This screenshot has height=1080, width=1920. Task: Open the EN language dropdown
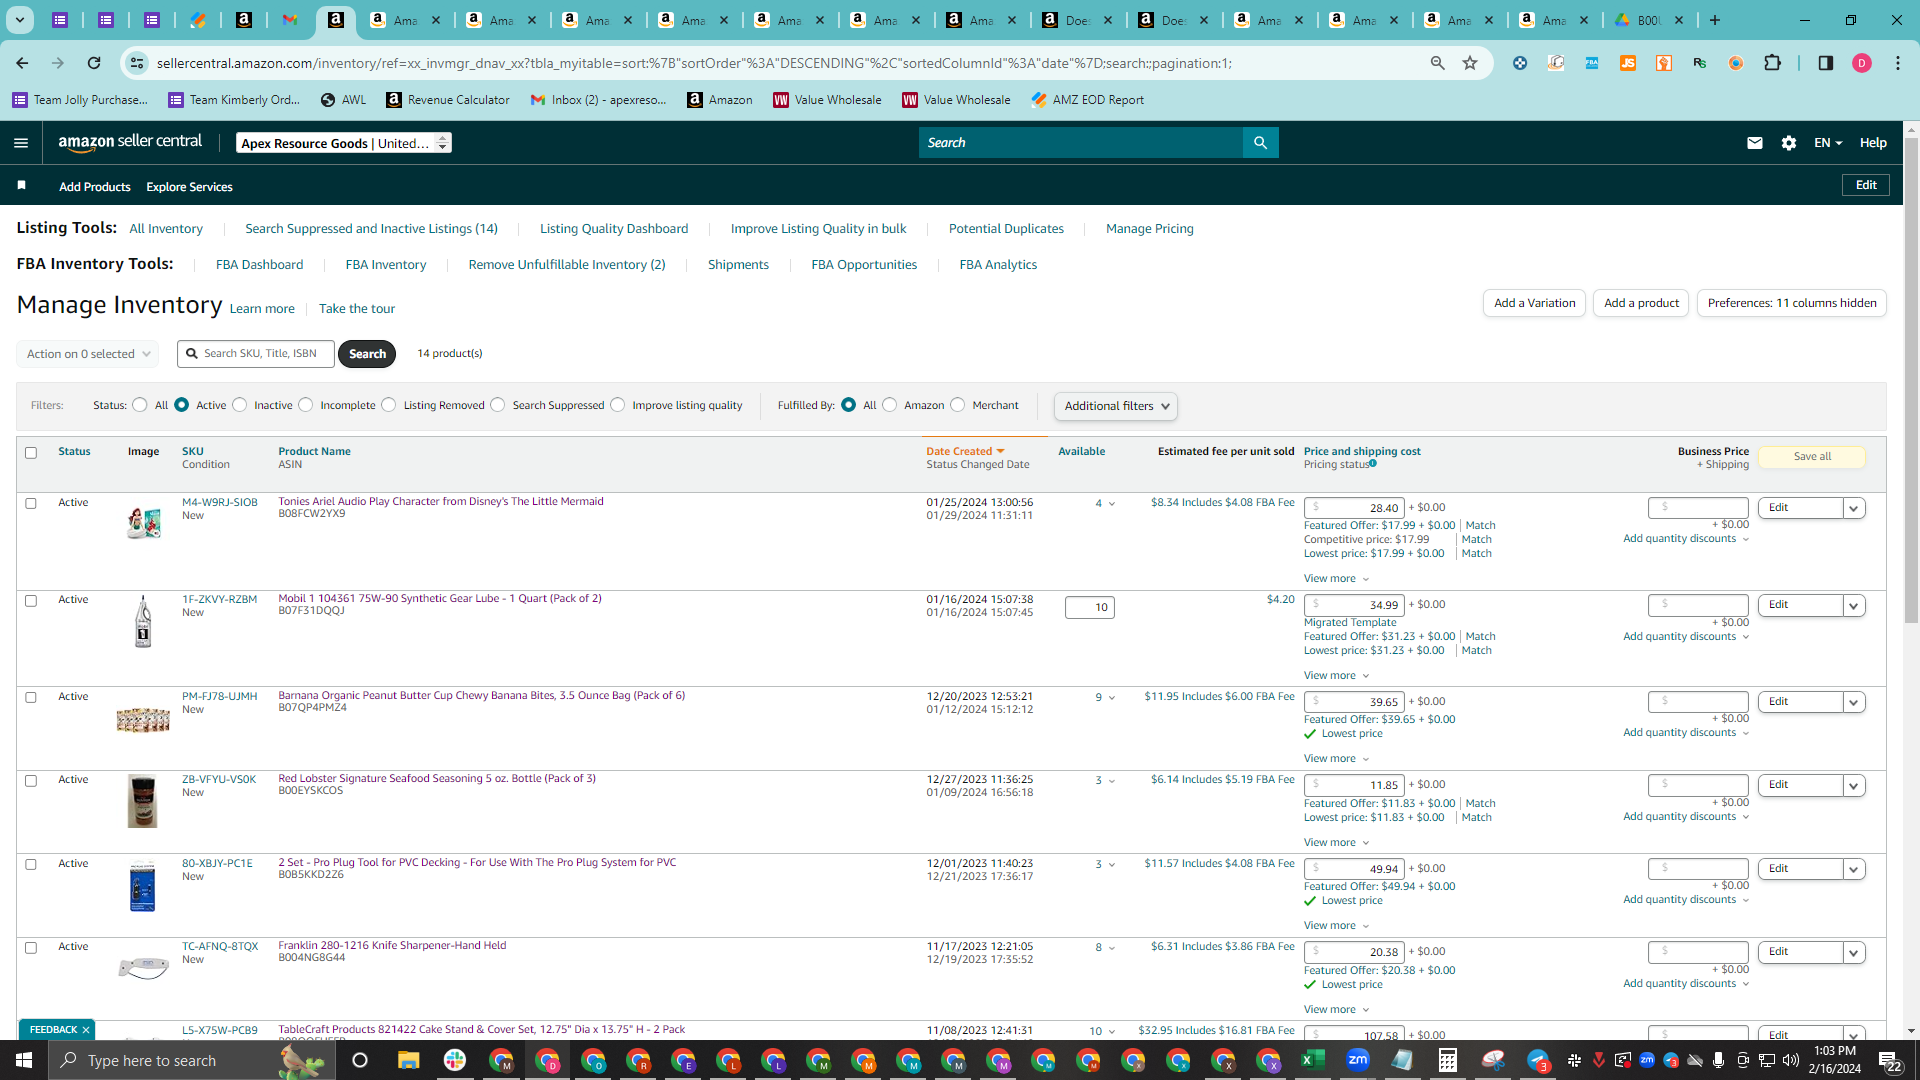coord(1828,143)
